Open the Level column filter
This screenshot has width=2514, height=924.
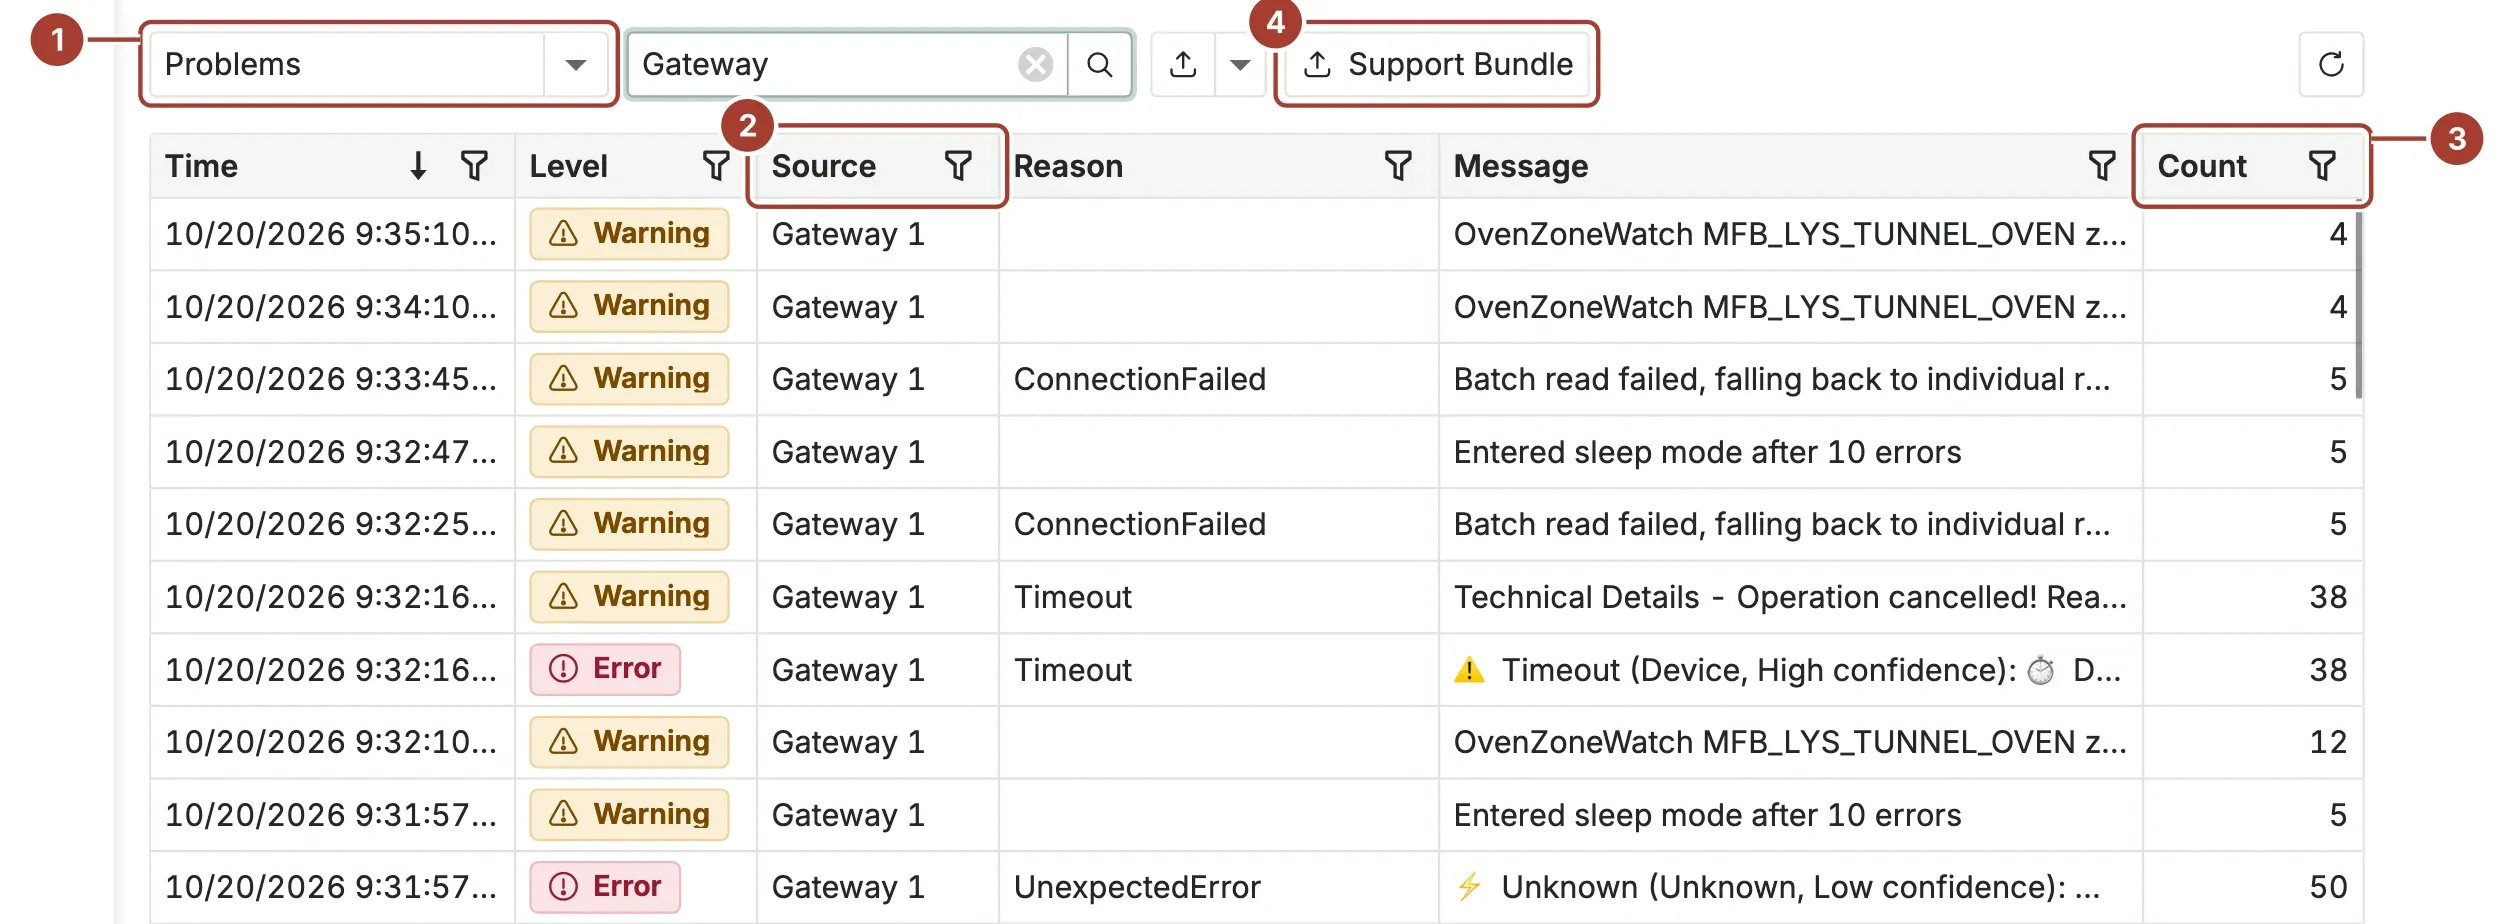click(x=716, y=166)
